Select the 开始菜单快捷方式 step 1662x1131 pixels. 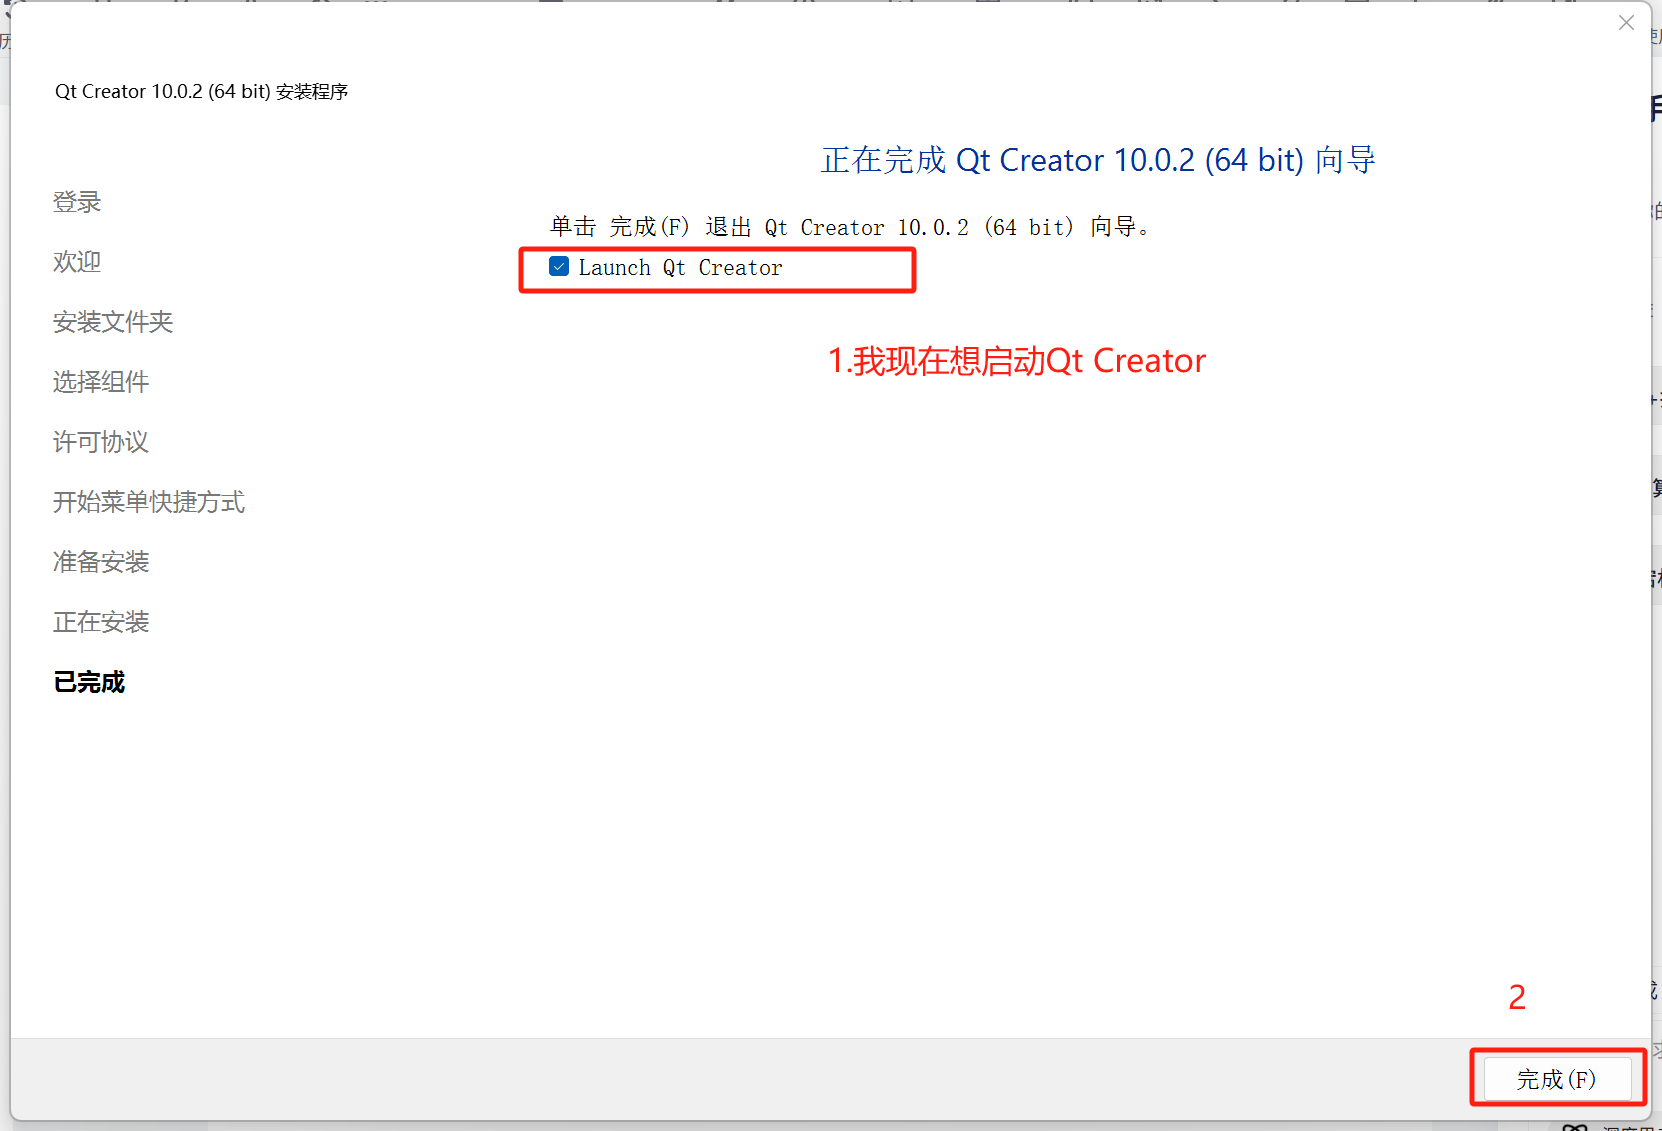[x=148, y=502]
